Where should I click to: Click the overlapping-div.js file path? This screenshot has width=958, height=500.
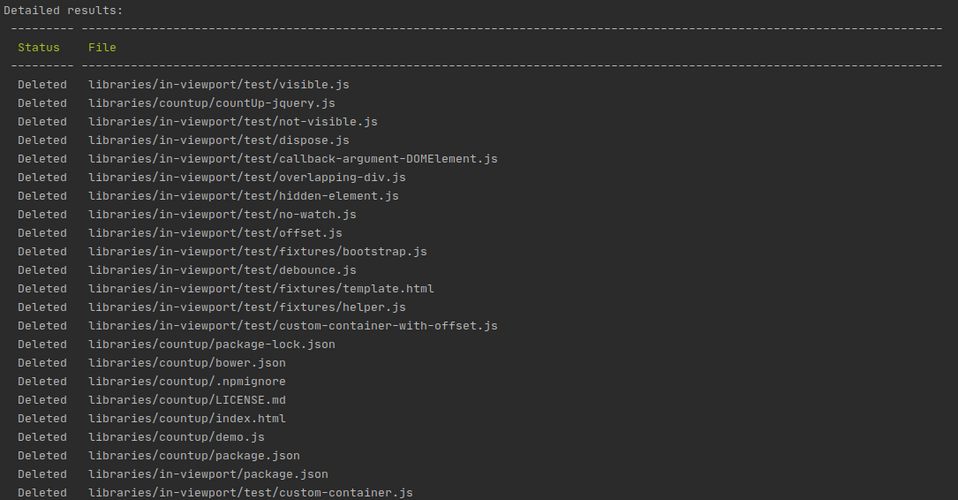click(247, 177)
